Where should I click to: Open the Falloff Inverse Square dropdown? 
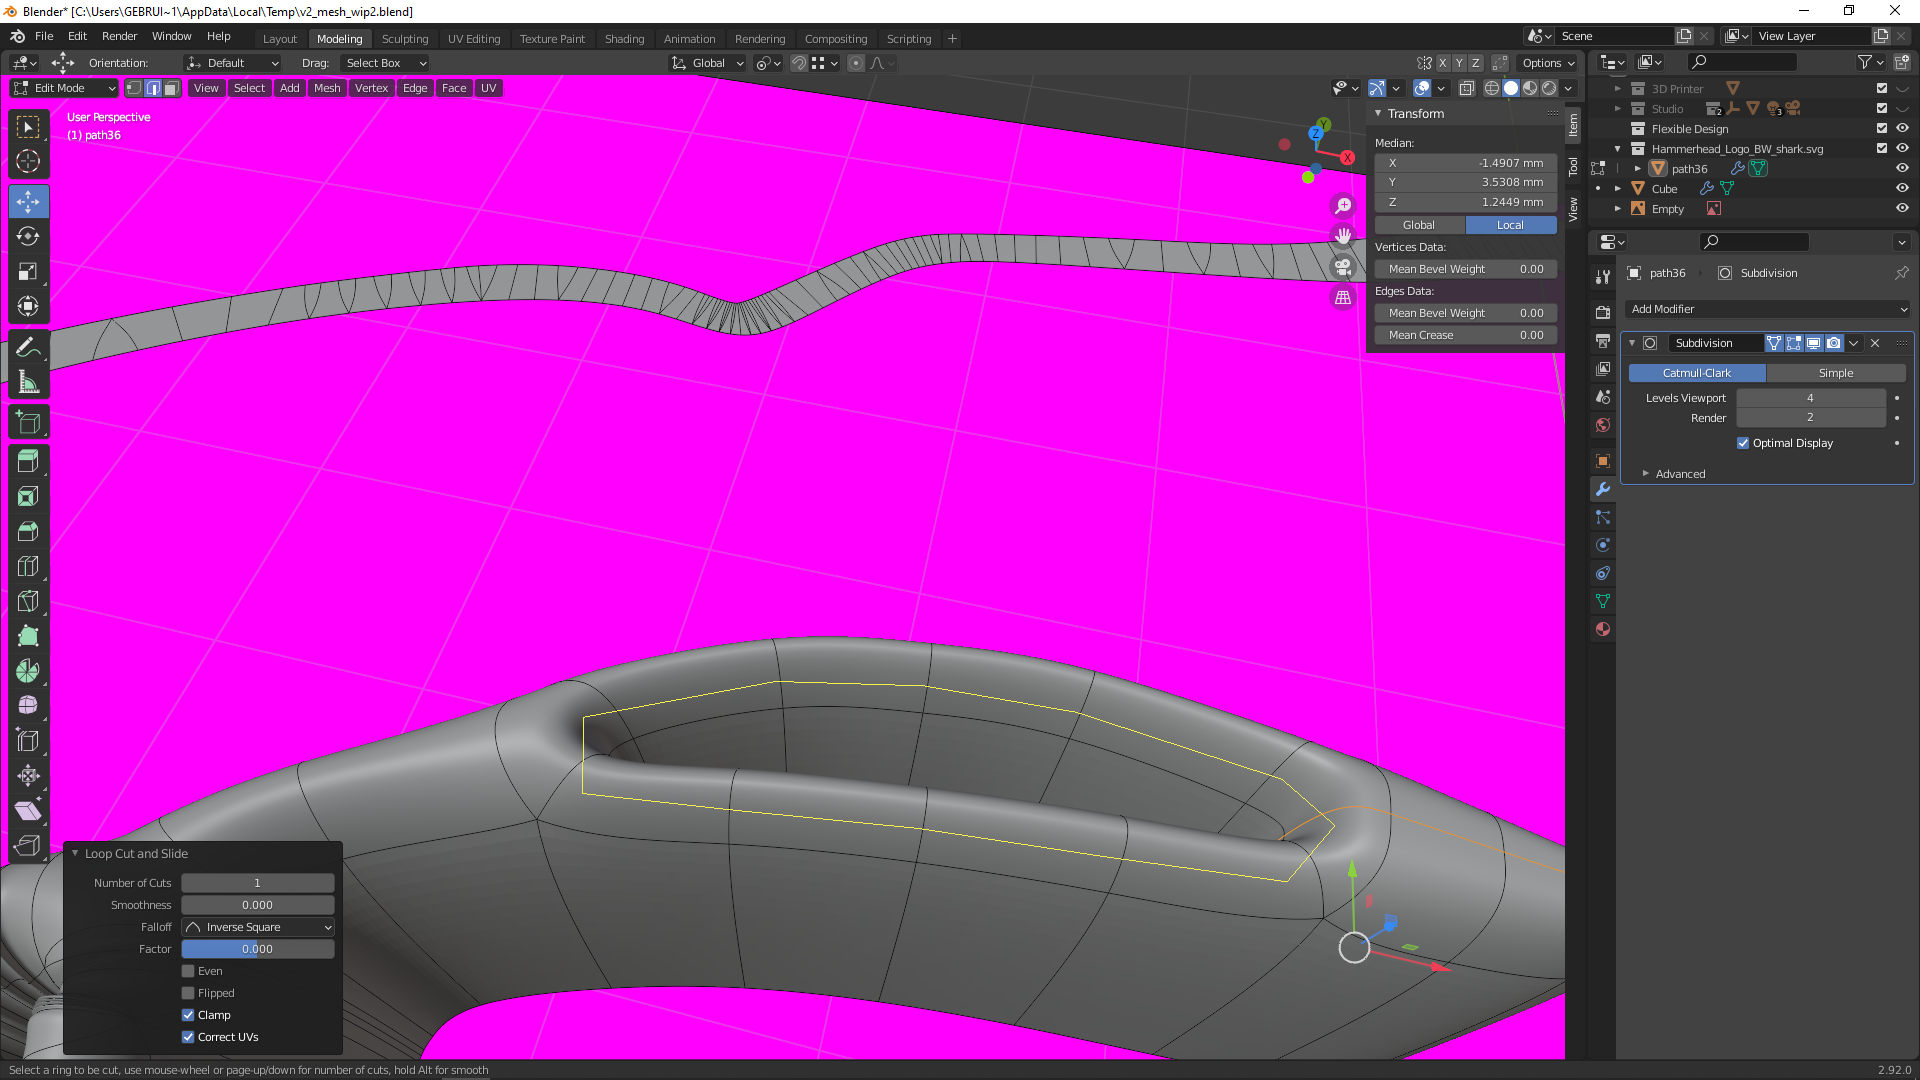tap(258, 927)
